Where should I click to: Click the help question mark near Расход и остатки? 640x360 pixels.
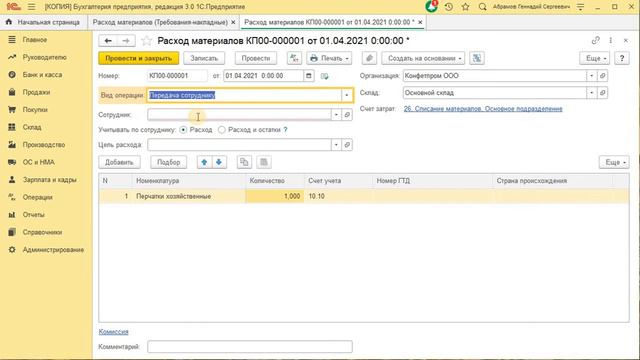tap(285, 130)
